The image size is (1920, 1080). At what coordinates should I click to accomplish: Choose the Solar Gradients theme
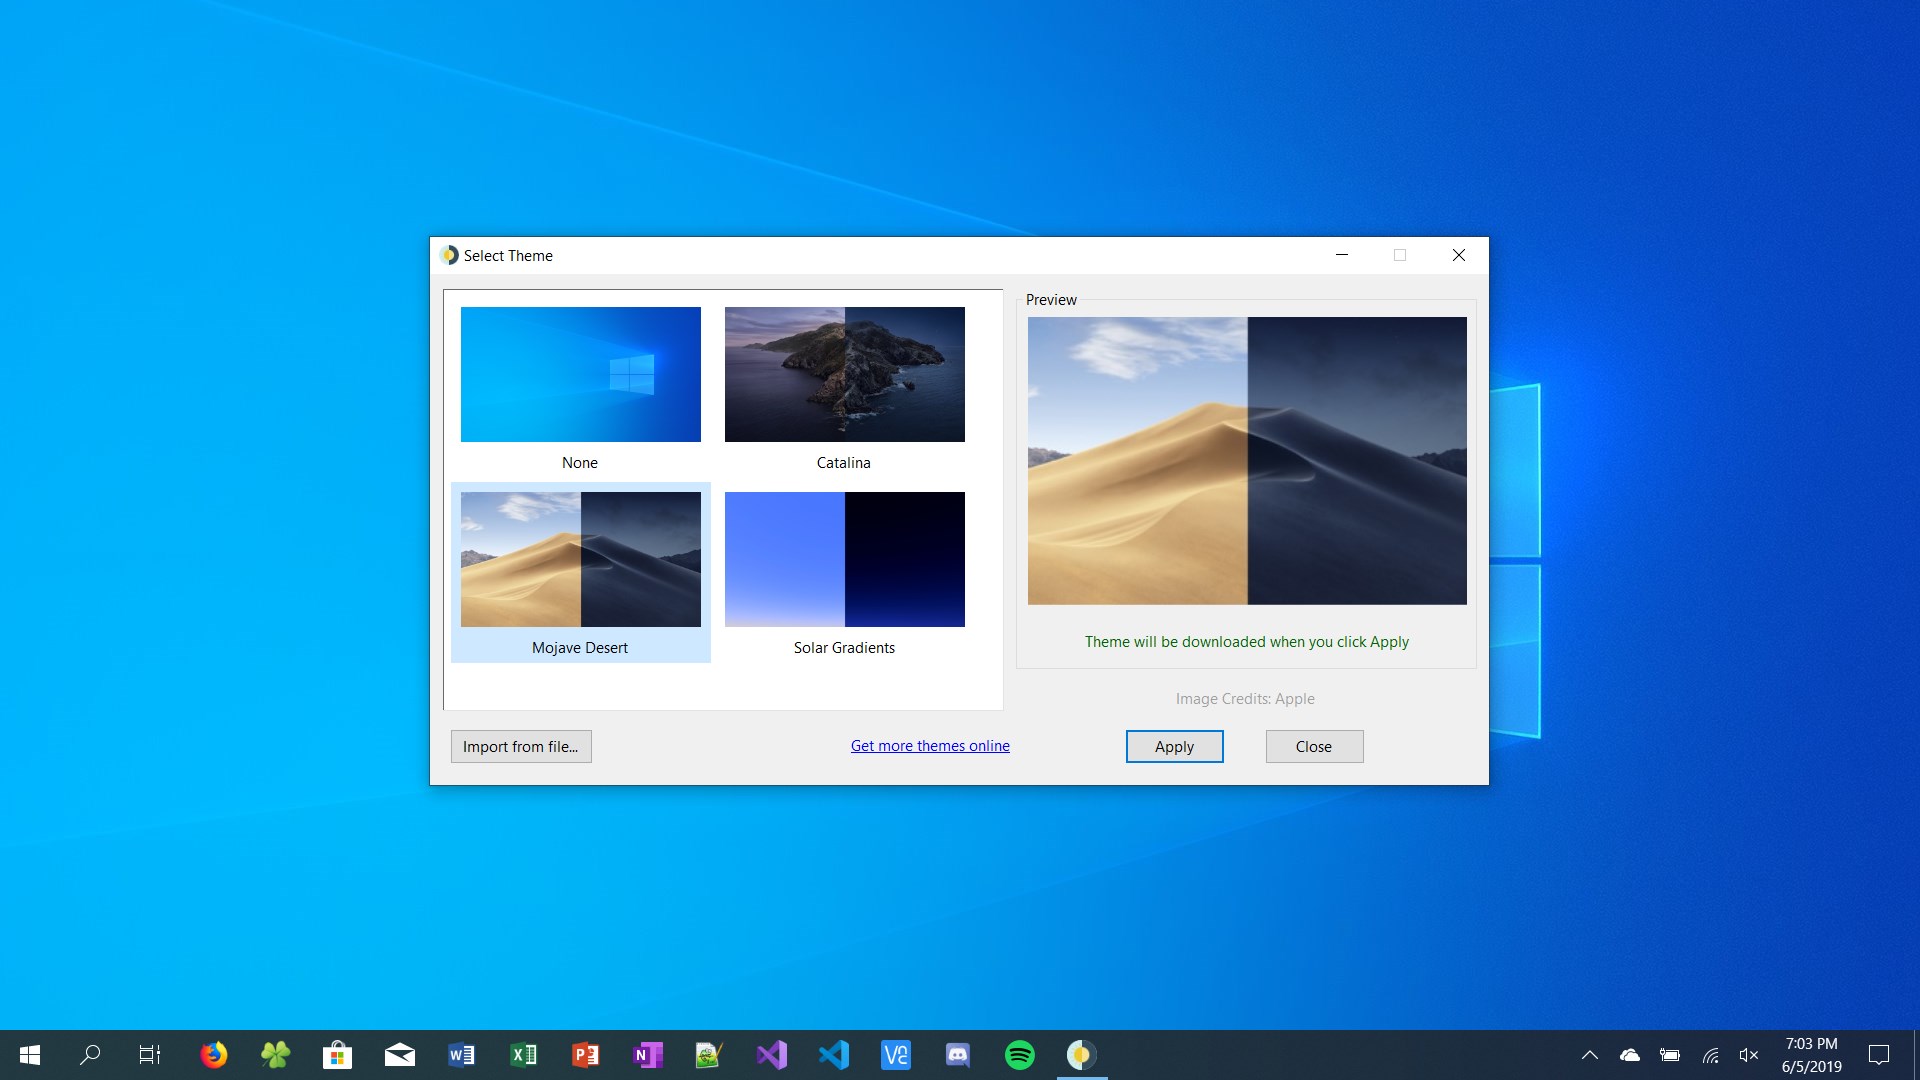[x=844, y=559]
